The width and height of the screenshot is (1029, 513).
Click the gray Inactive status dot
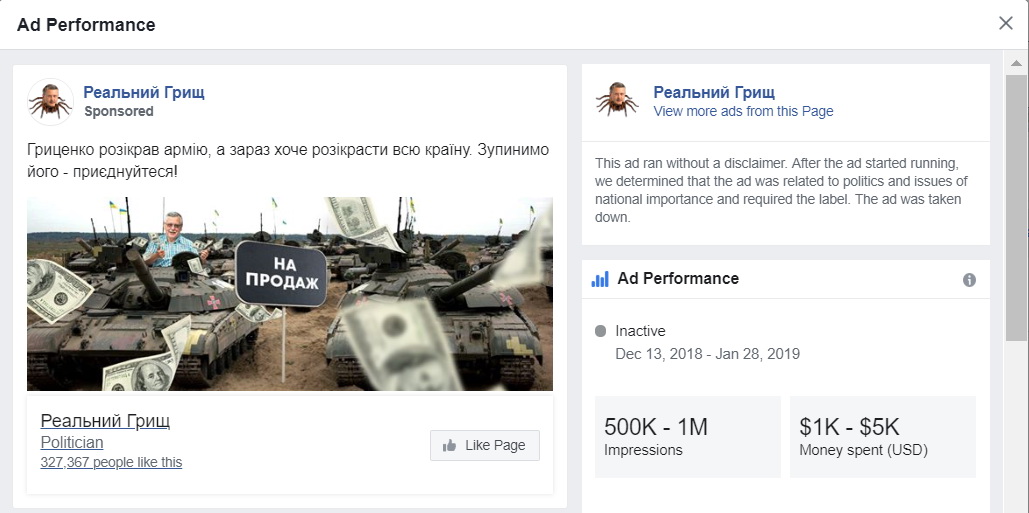(600, 331)
